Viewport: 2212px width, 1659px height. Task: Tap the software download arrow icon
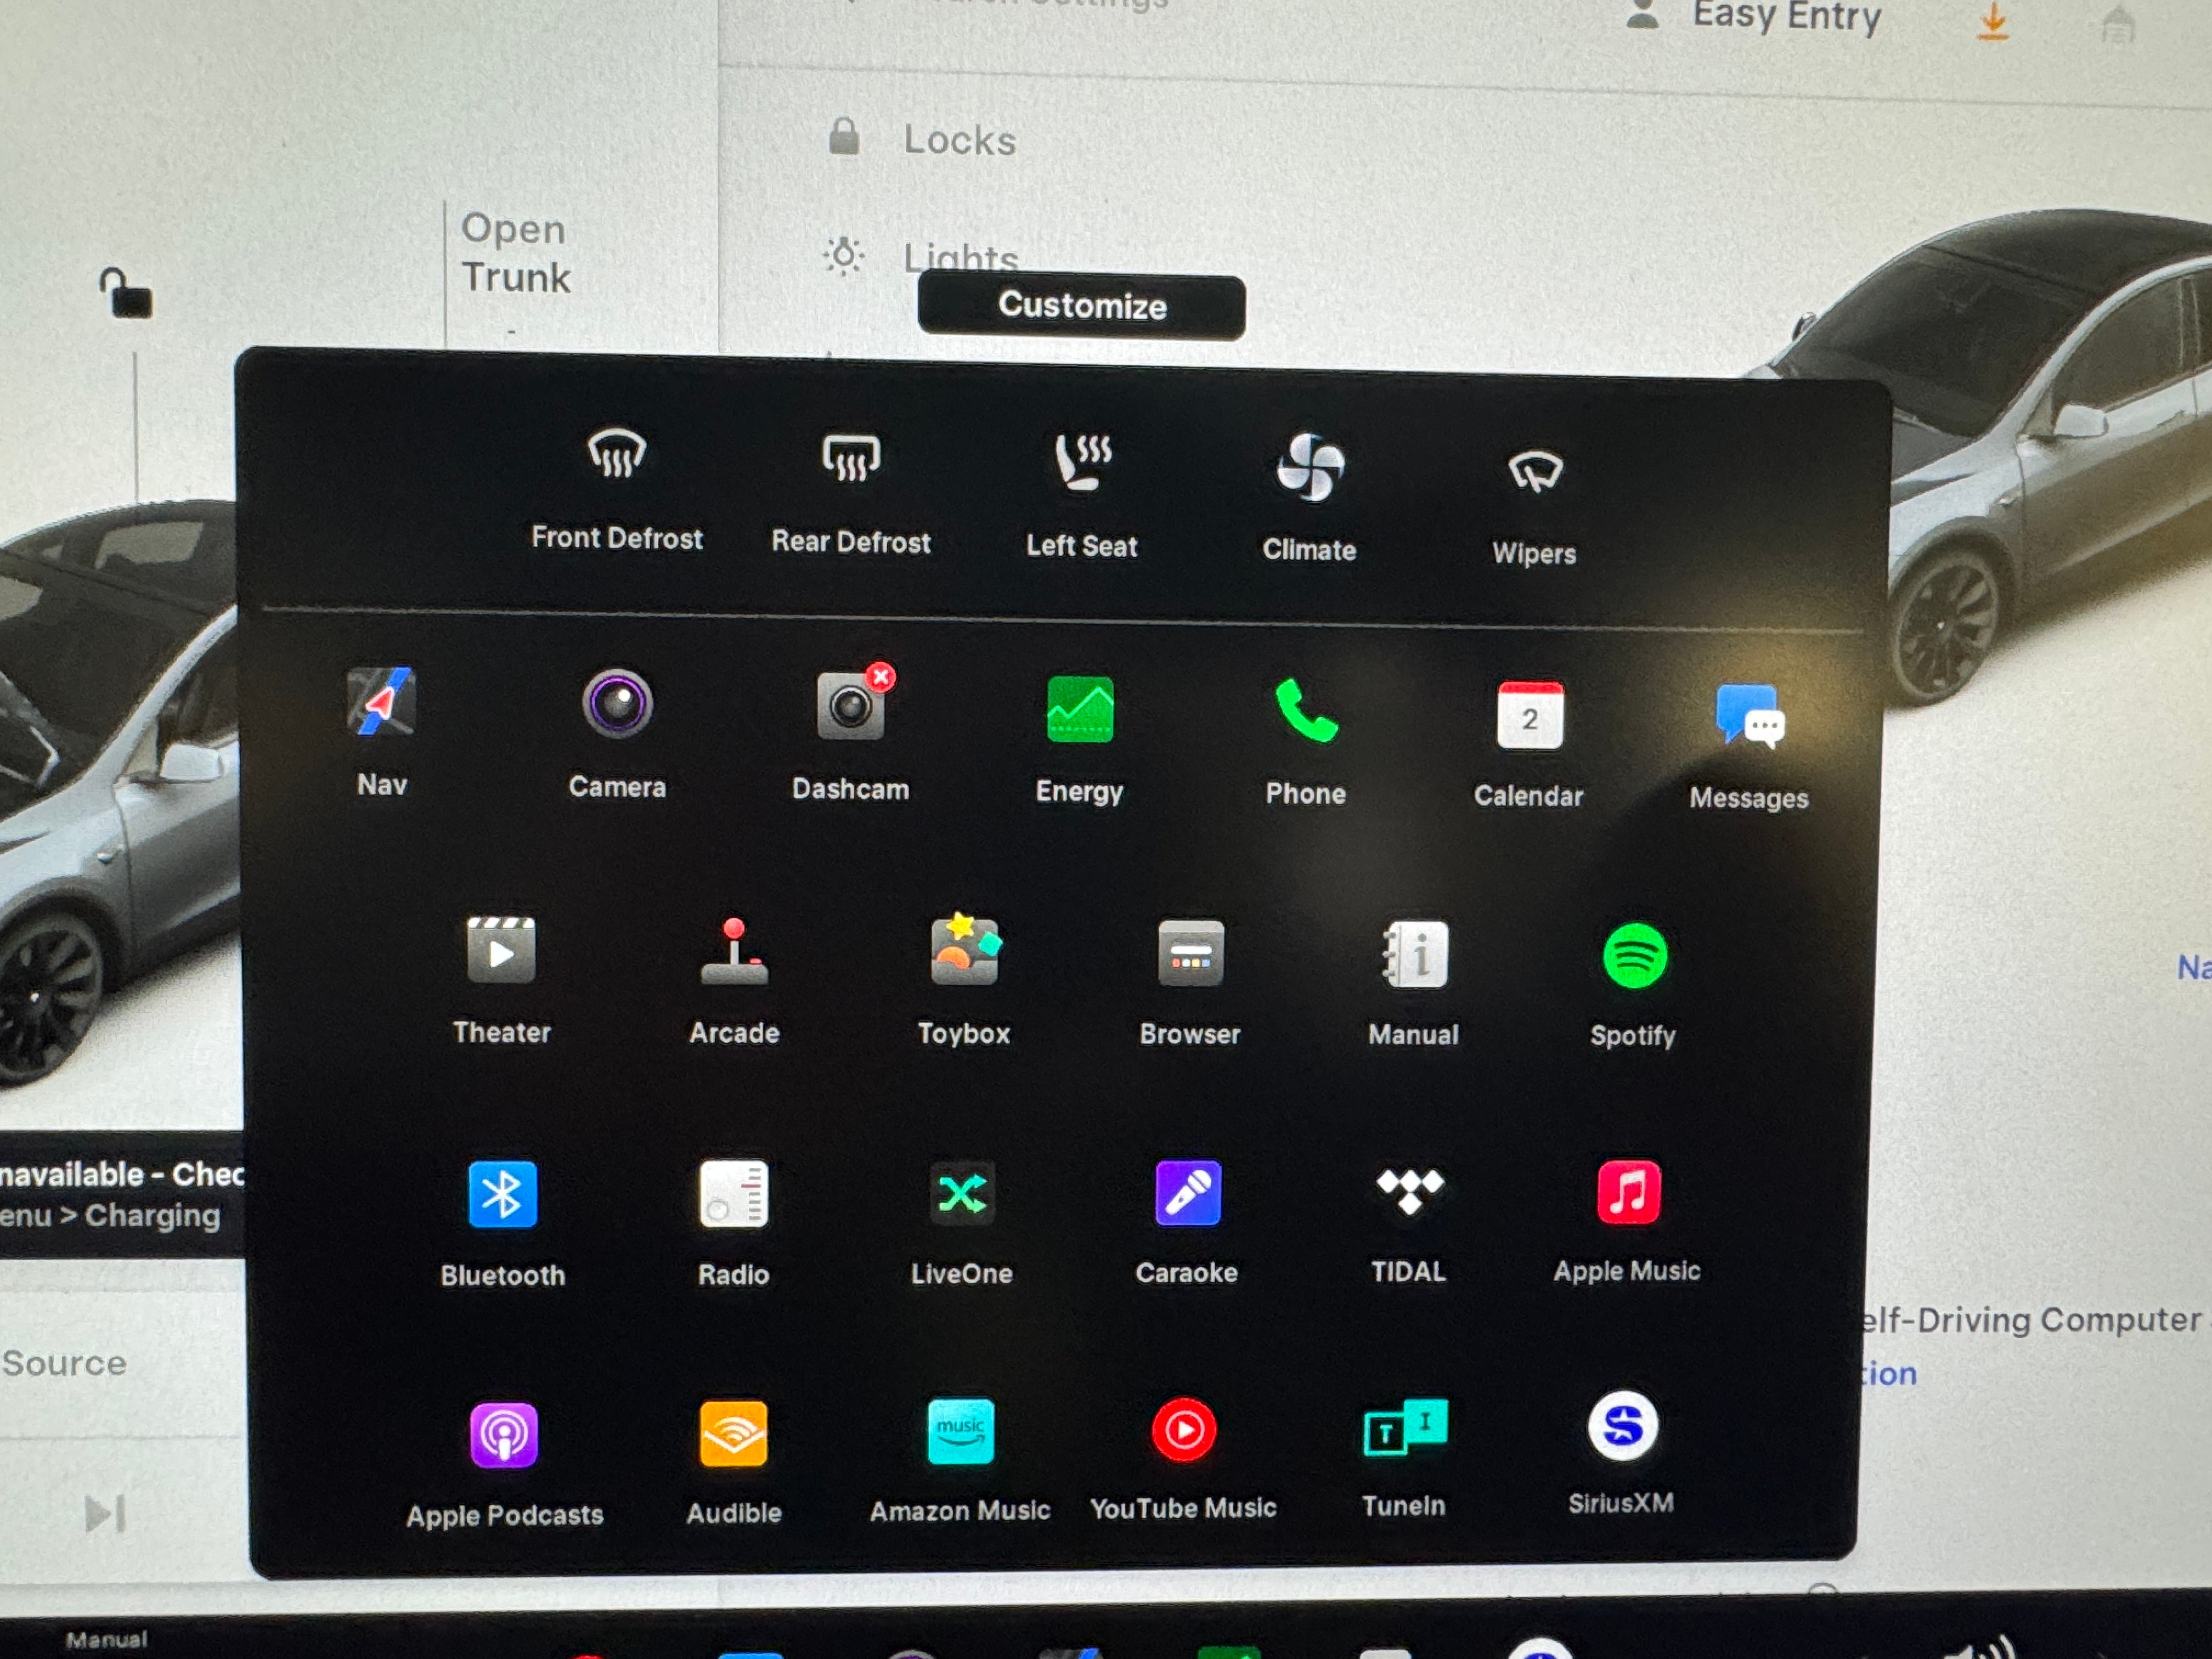(x=1993, y=22)
